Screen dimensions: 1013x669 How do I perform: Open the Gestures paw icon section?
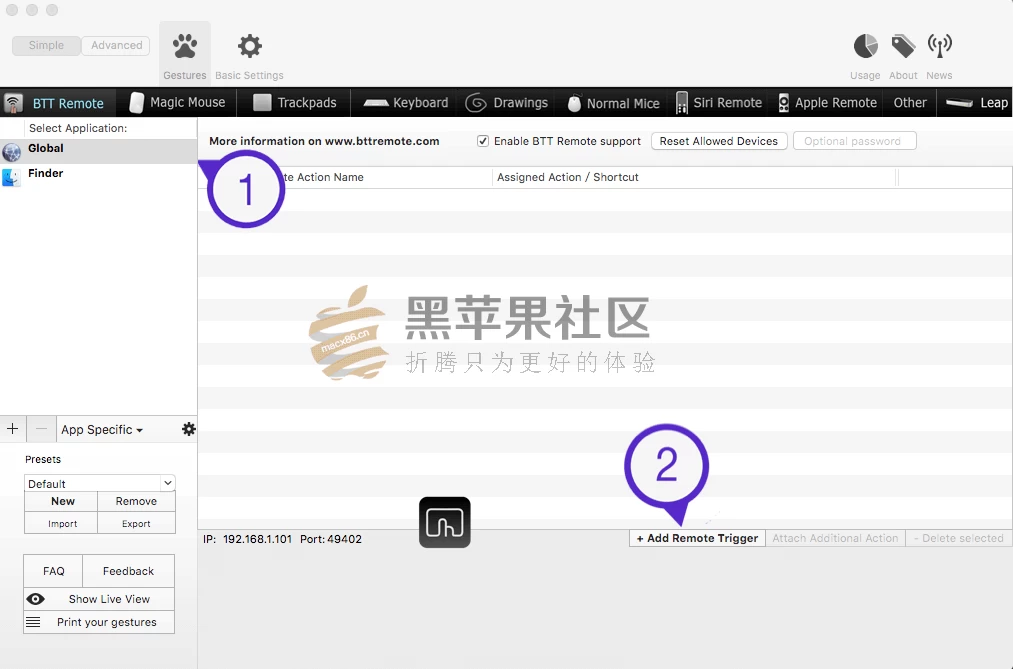point(185,46)
